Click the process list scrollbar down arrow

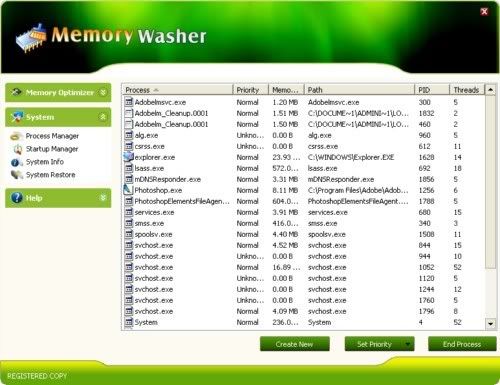click(490, 324)
